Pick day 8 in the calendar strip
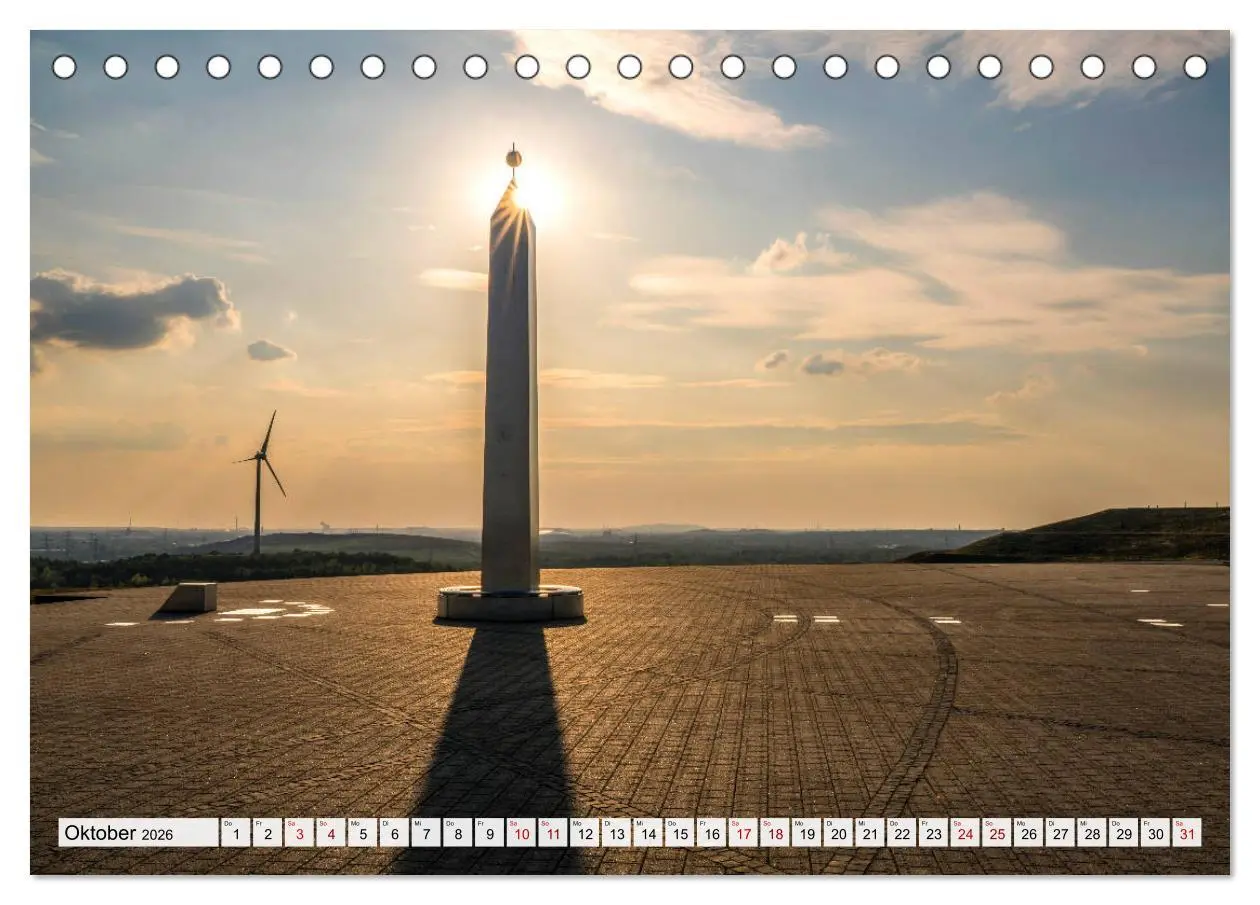Viewport: 1260px width, 905px height. coord(457,832)
